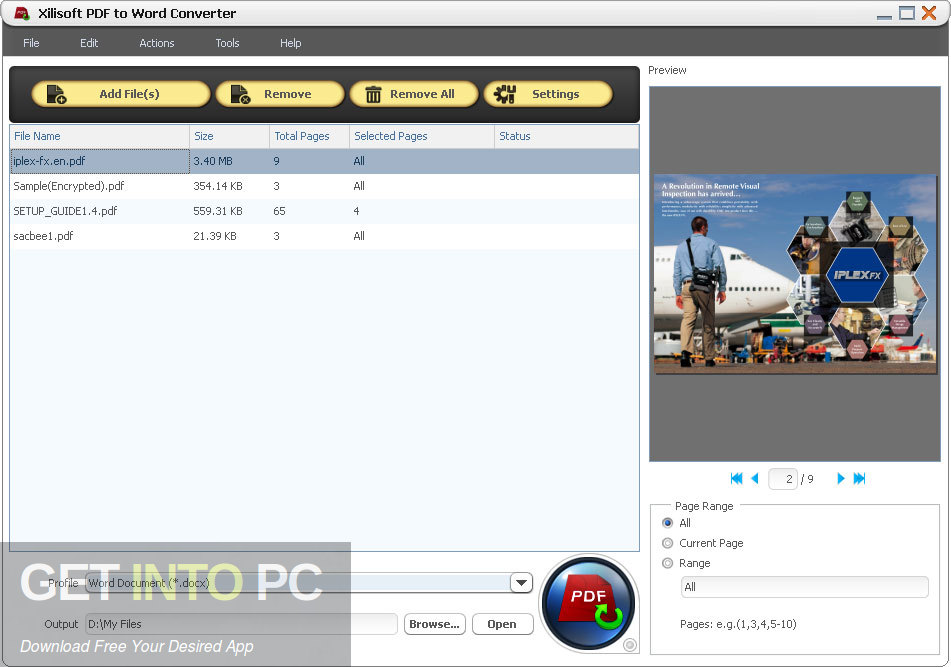
Task: Click the 3.40 MB size cell
Action: click(x=213, y=161)
